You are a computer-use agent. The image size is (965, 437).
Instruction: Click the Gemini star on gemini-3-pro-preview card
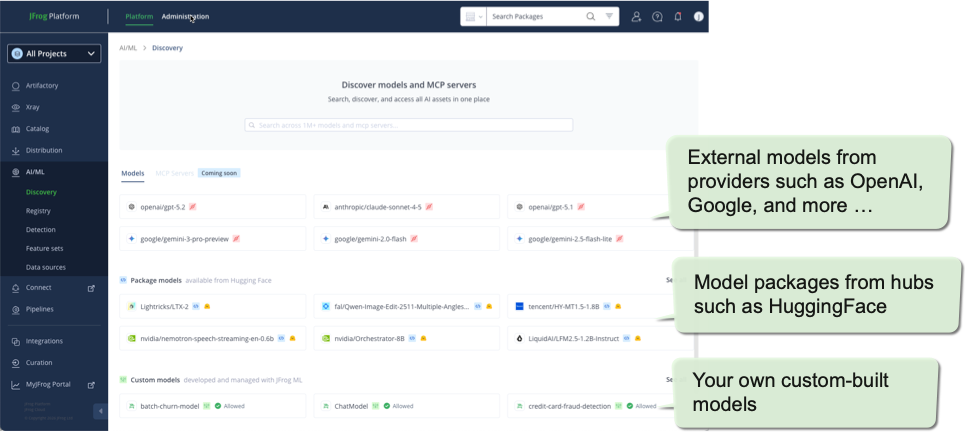[x=131, y=239]
